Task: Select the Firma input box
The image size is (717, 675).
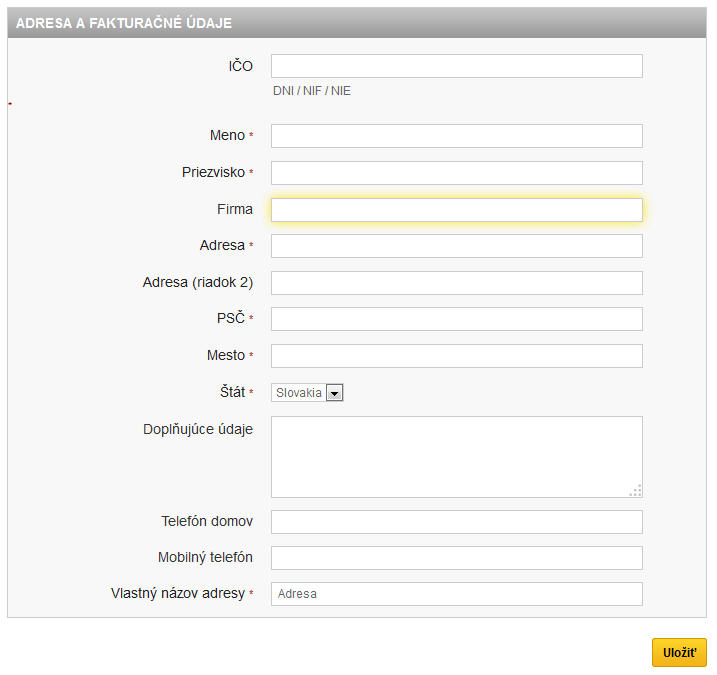Action: click(456, 210)
